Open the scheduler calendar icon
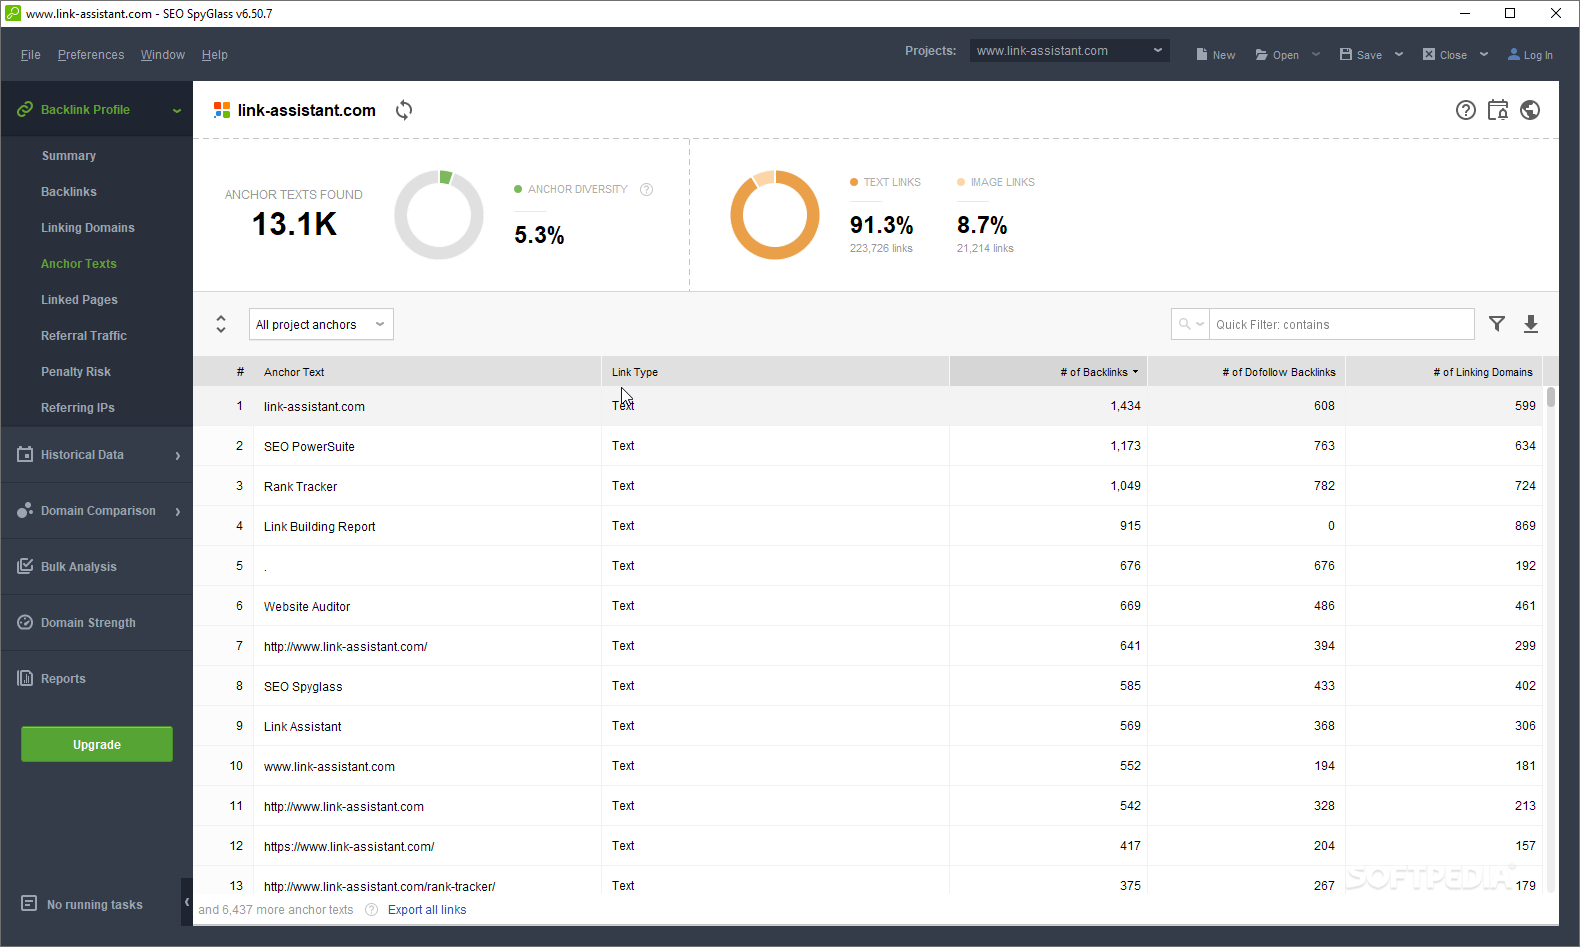Screen dimensions: 1580x947 [x=1498, y=110]
